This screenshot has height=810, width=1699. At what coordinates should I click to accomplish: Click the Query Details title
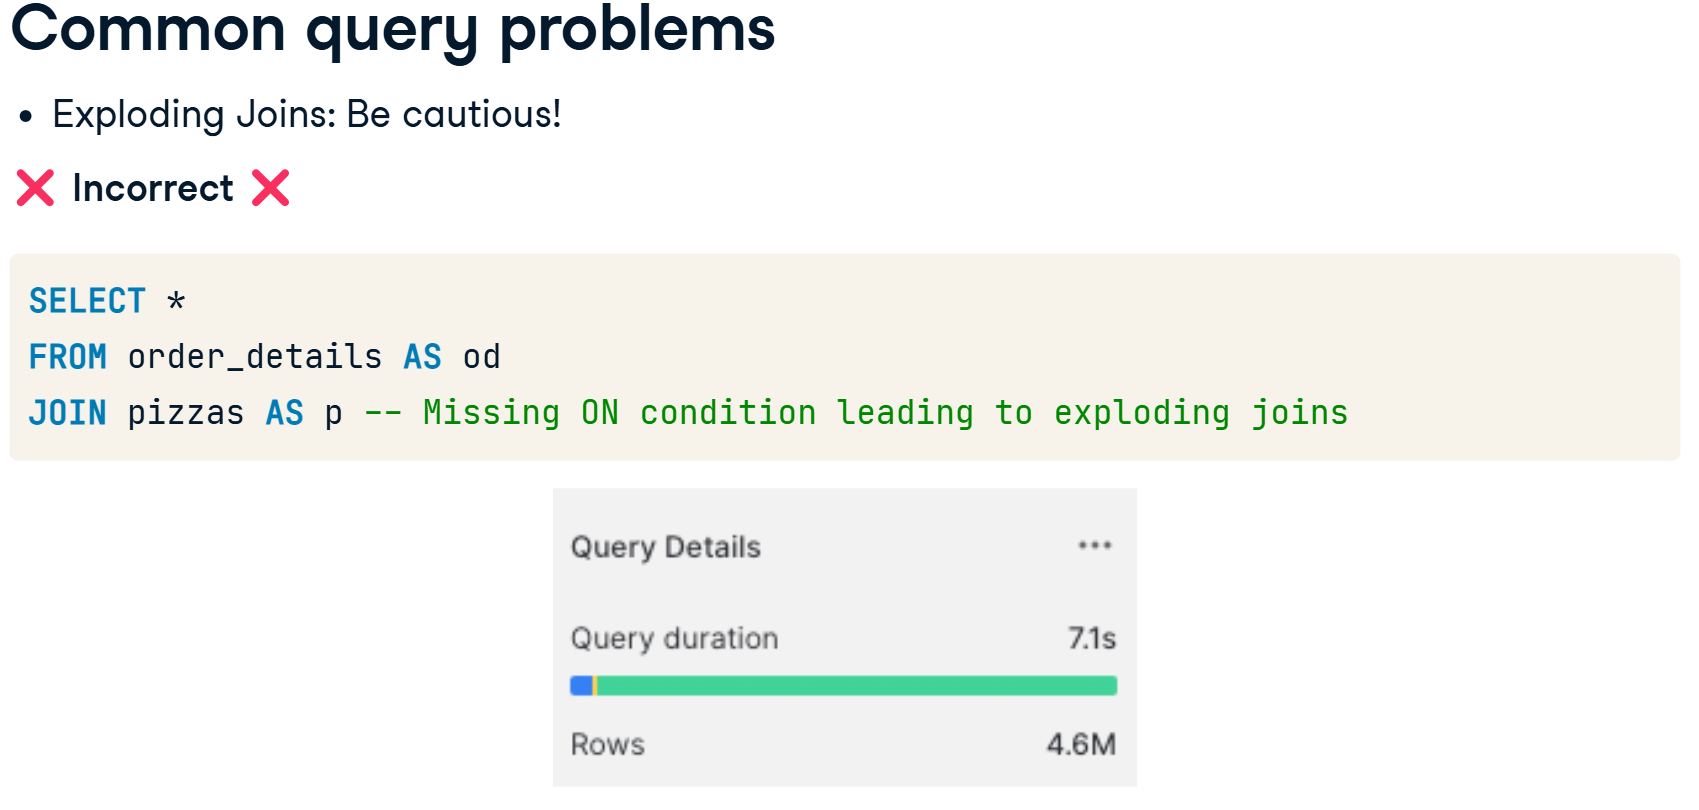pyautogui.click(x=666, y=547)
